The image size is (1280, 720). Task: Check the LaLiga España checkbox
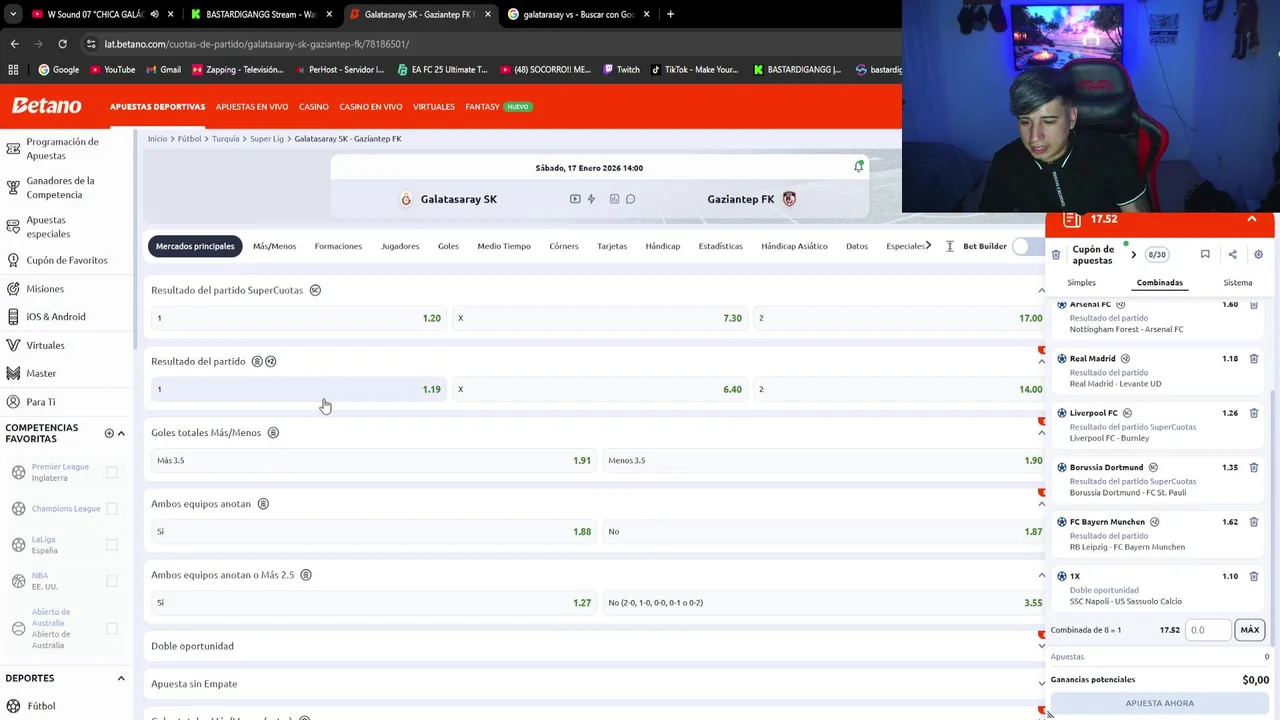pyautogui.click(x=112, y=545)
